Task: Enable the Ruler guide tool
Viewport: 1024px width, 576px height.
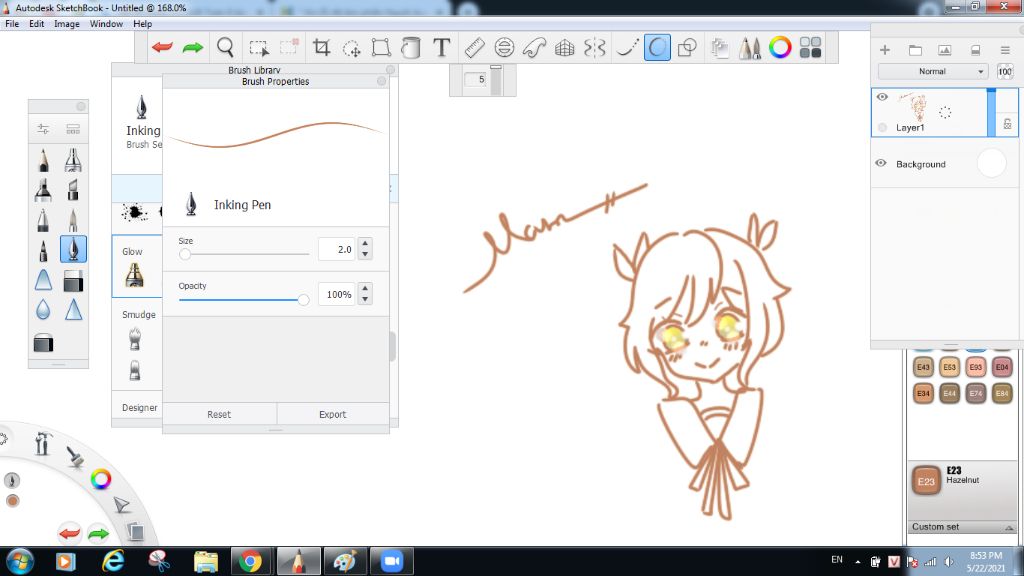Action: point(475,48)
